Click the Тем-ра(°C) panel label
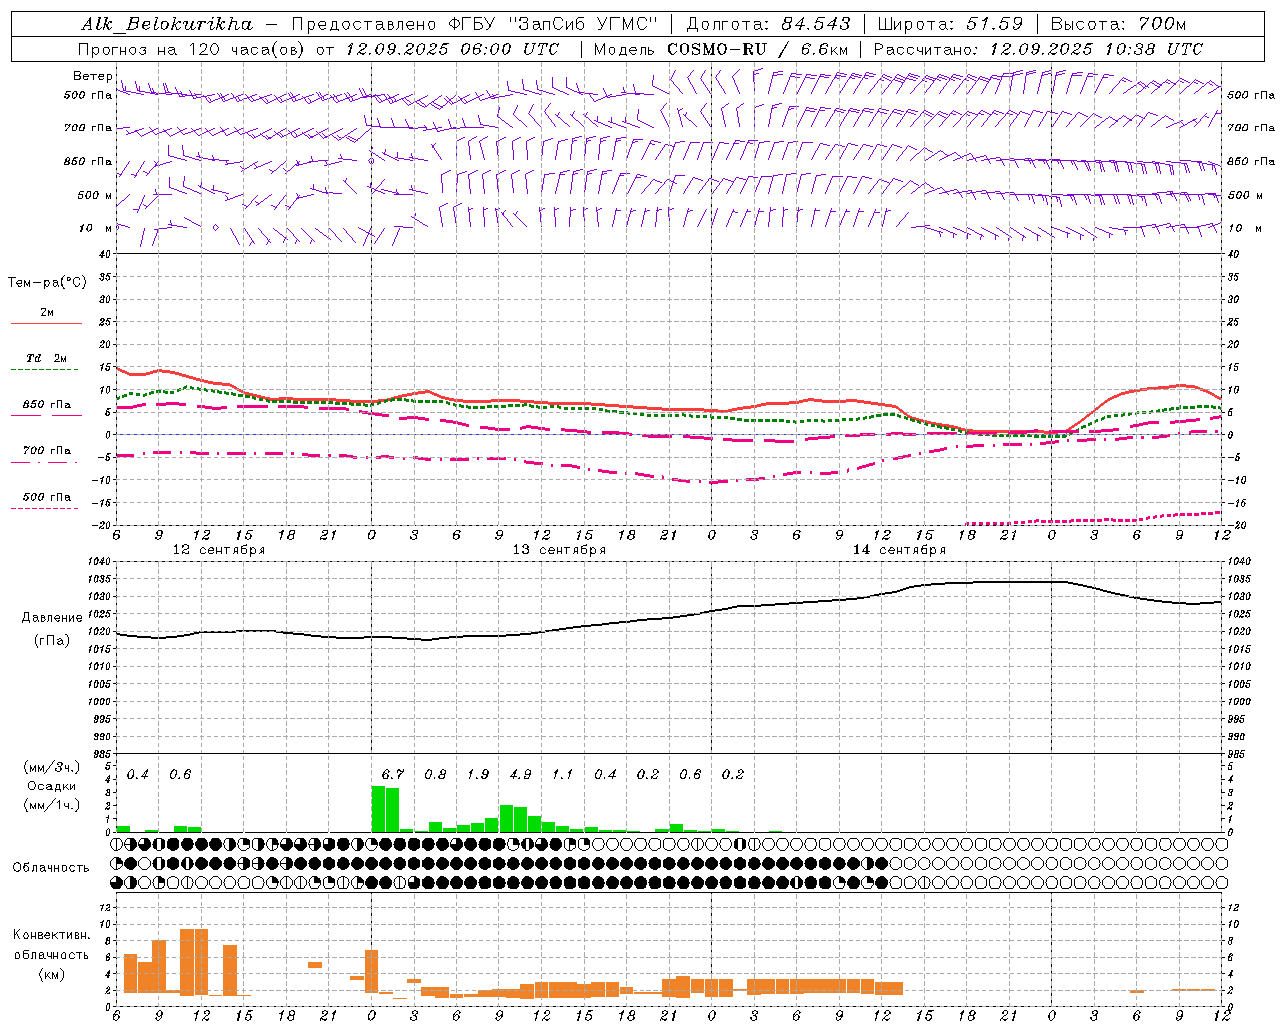Image resolution: width=1280 pixels, height=1024 pixels. coord(47,283)
